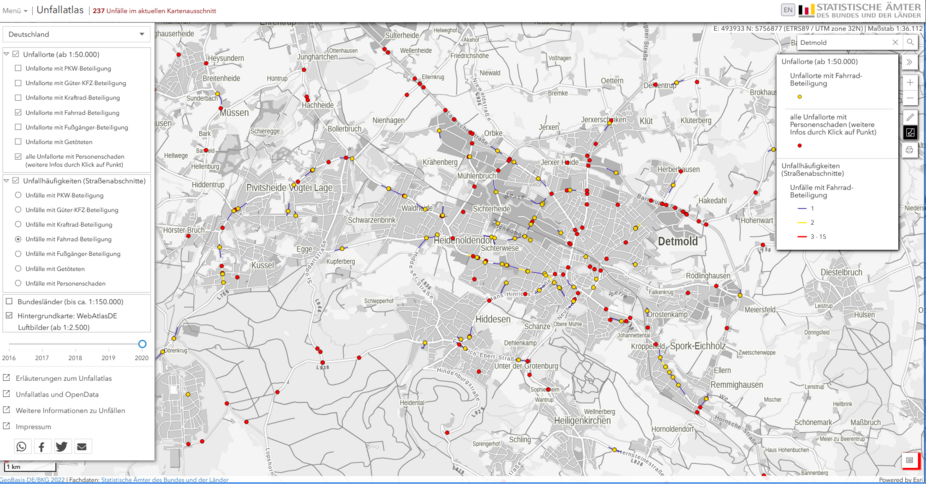The image size is (926, 484).
Task: Click Luftbilder (ab 1:2.500) text
Action: [53, 327]
